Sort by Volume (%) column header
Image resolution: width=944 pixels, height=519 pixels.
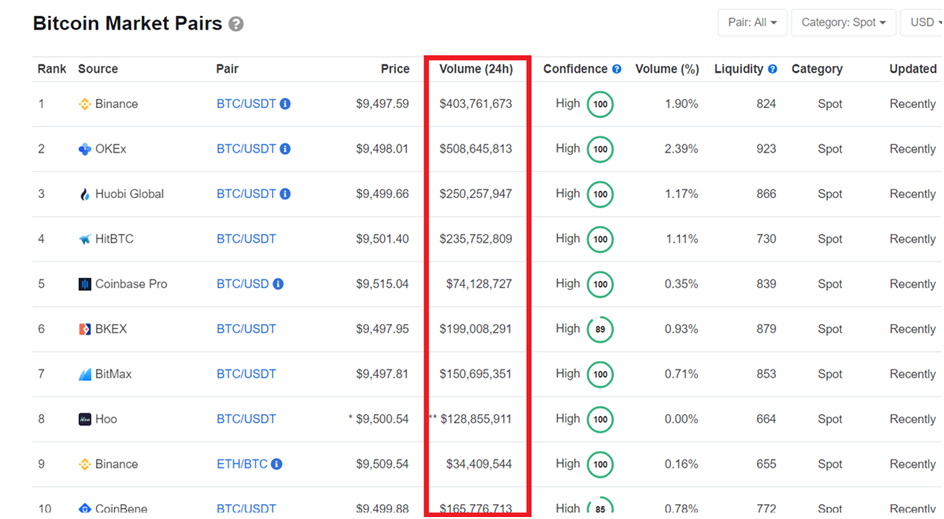pyautogui.click(x=667, y=69)
